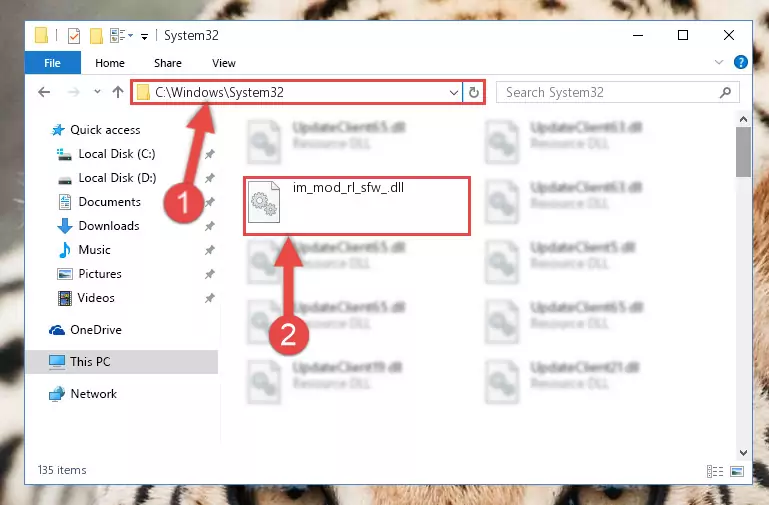Open Videos in the sidebar
769x505 pixels.
(x=96, y=298)
